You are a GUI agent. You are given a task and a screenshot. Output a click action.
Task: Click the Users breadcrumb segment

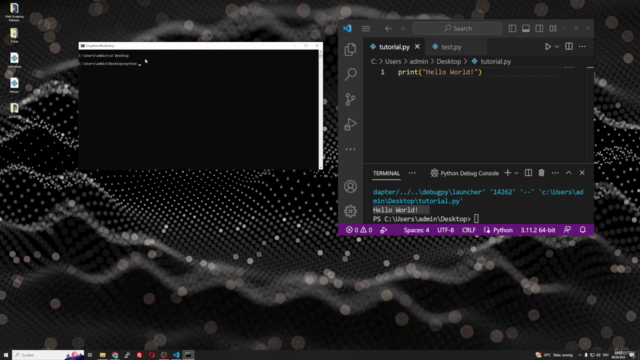393,62
